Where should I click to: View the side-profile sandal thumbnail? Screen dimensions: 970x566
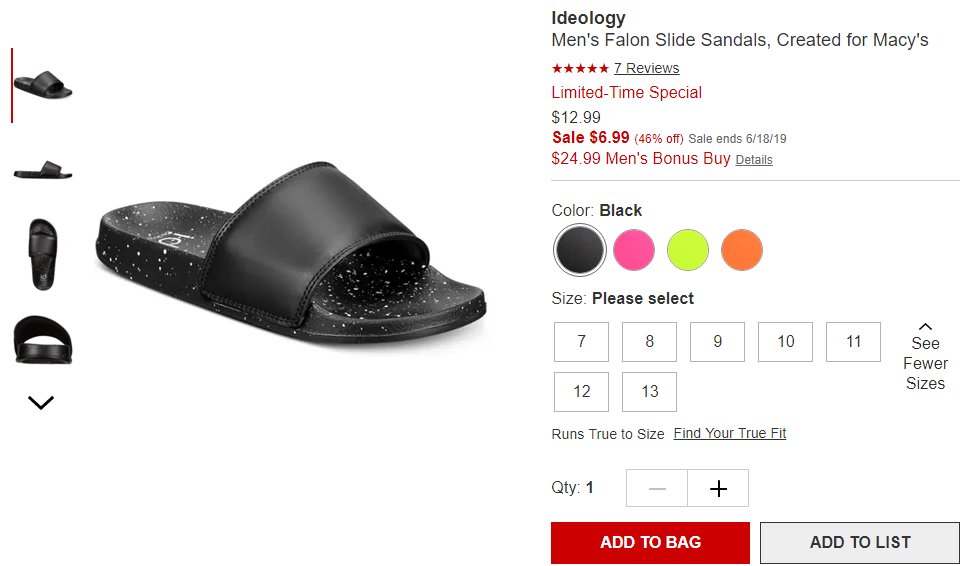point(43,169)
